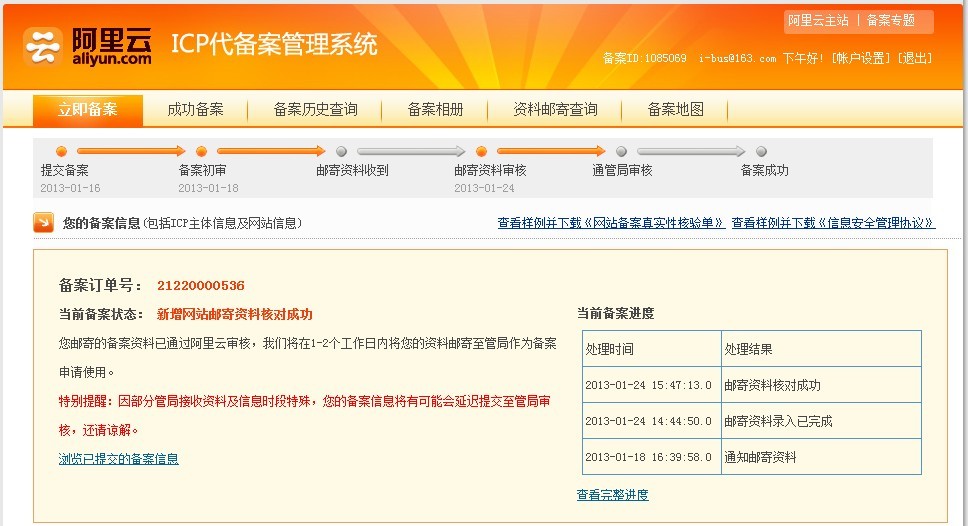968x526 pixels.
Task: Open the 阿里云主站 link
Action: [x=818, y=20]
